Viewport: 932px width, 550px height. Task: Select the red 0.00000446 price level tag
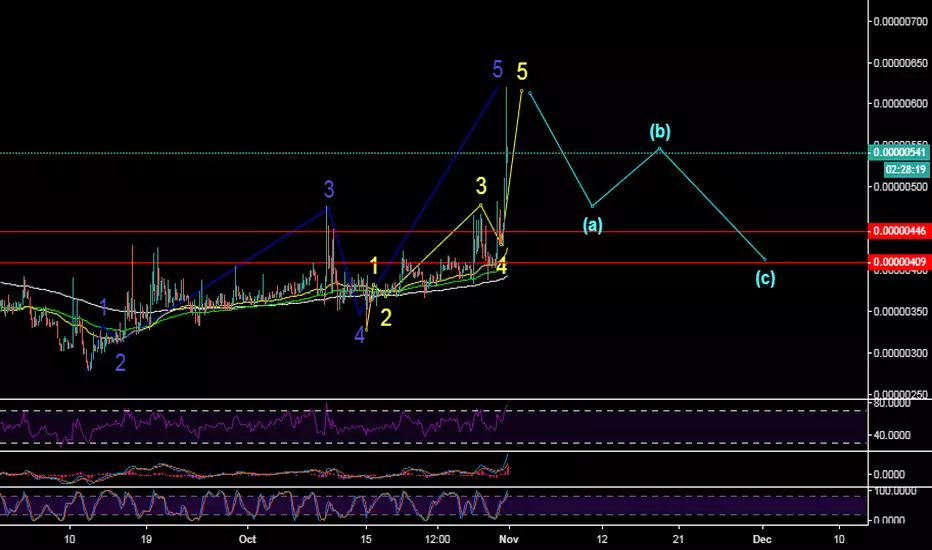point(899,231)
